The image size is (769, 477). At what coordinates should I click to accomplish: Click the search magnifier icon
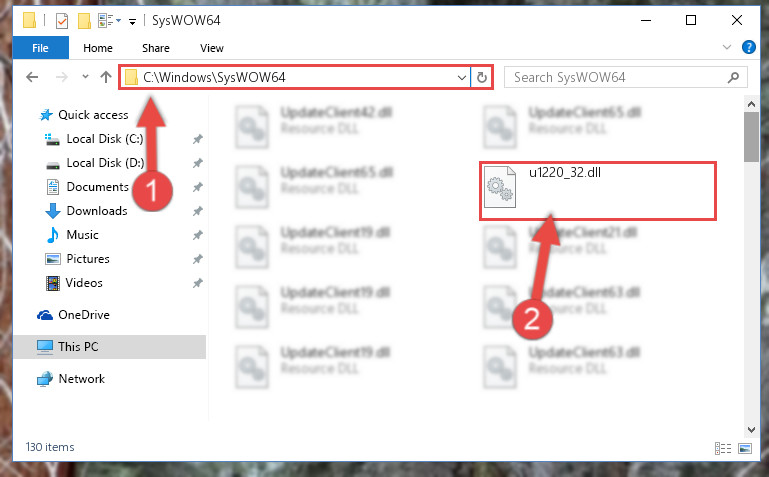[x=733, y=77]
